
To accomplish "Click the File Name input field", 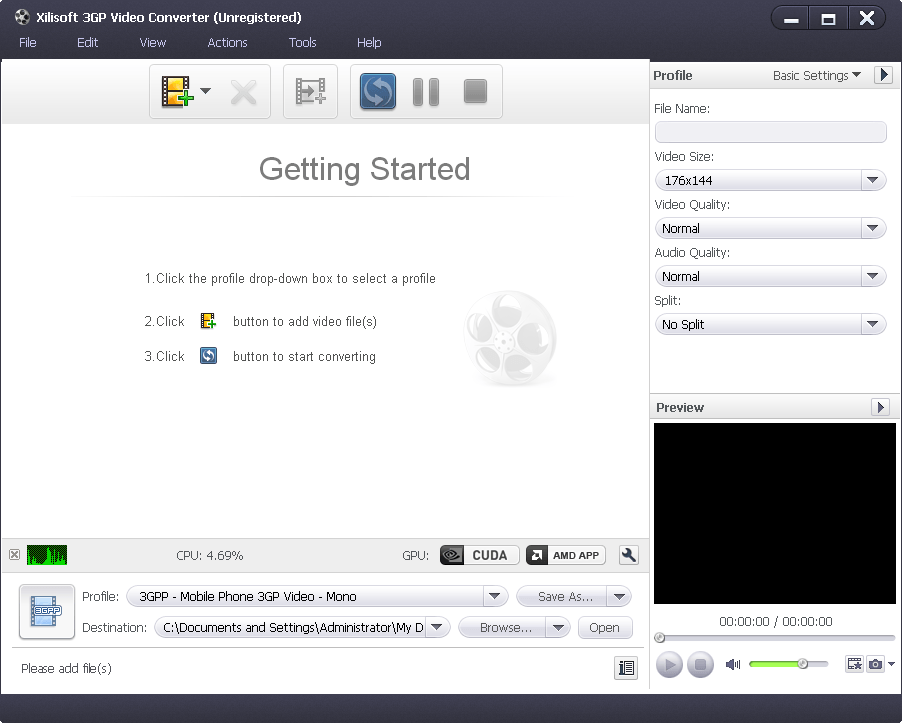I will coord(770,131).
